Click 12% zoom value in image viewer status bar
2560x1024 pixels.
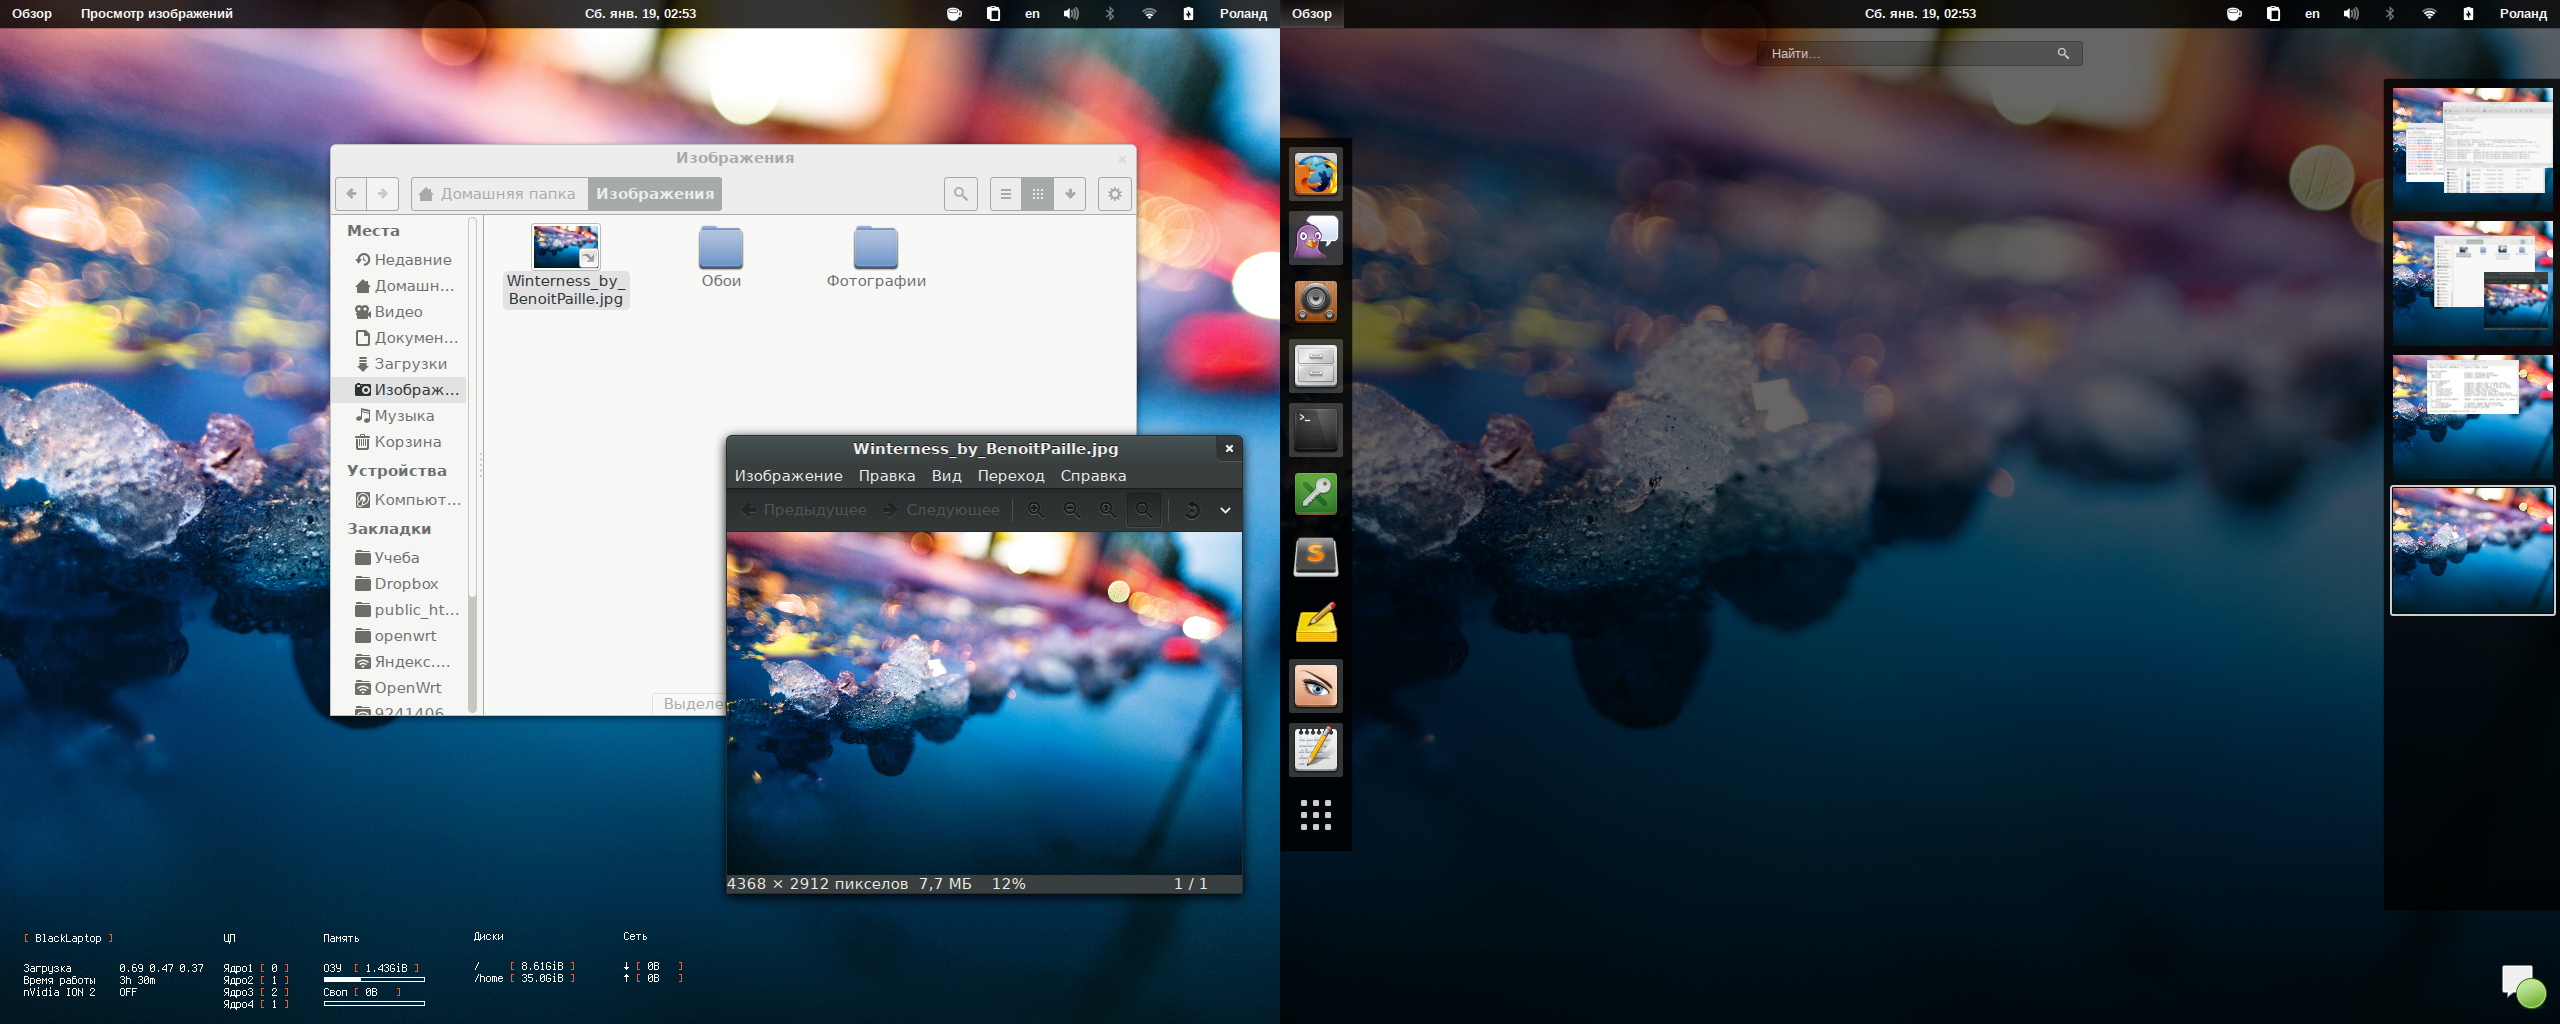click(x=1009, y=884)
